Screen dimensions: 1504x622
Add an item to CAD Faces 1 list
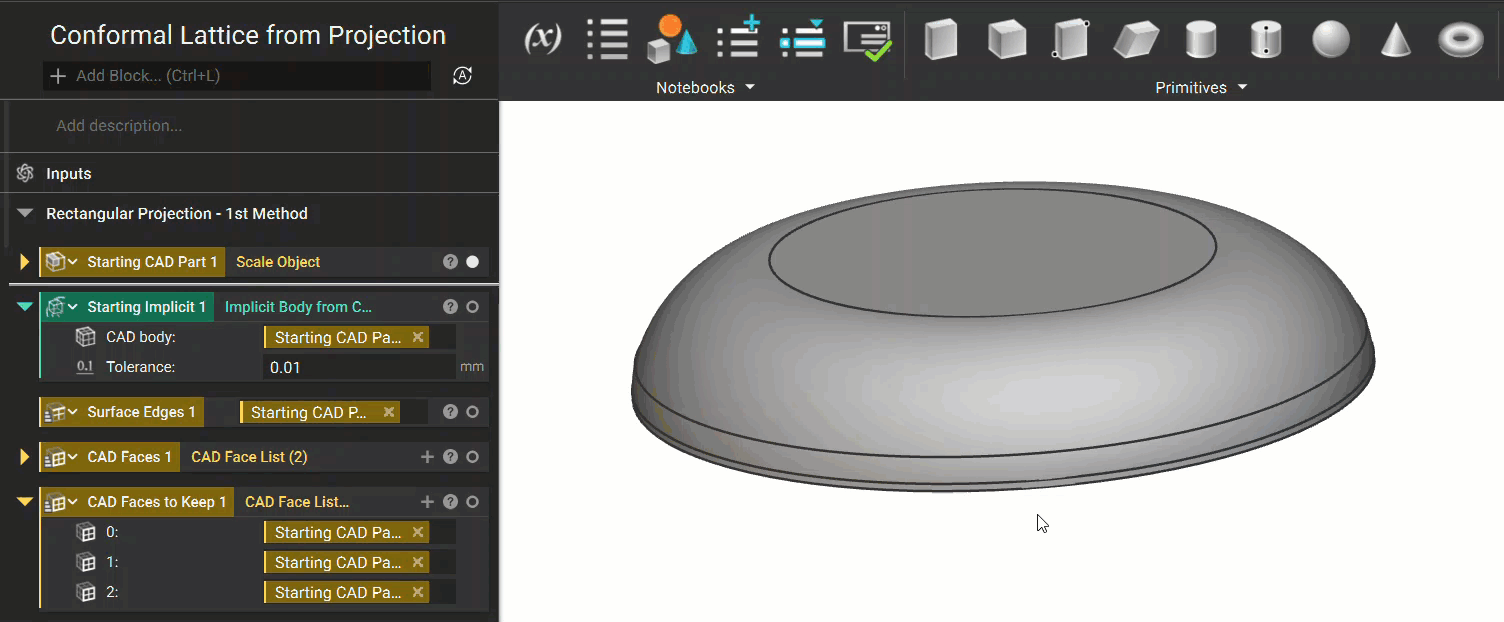point(427,457)
